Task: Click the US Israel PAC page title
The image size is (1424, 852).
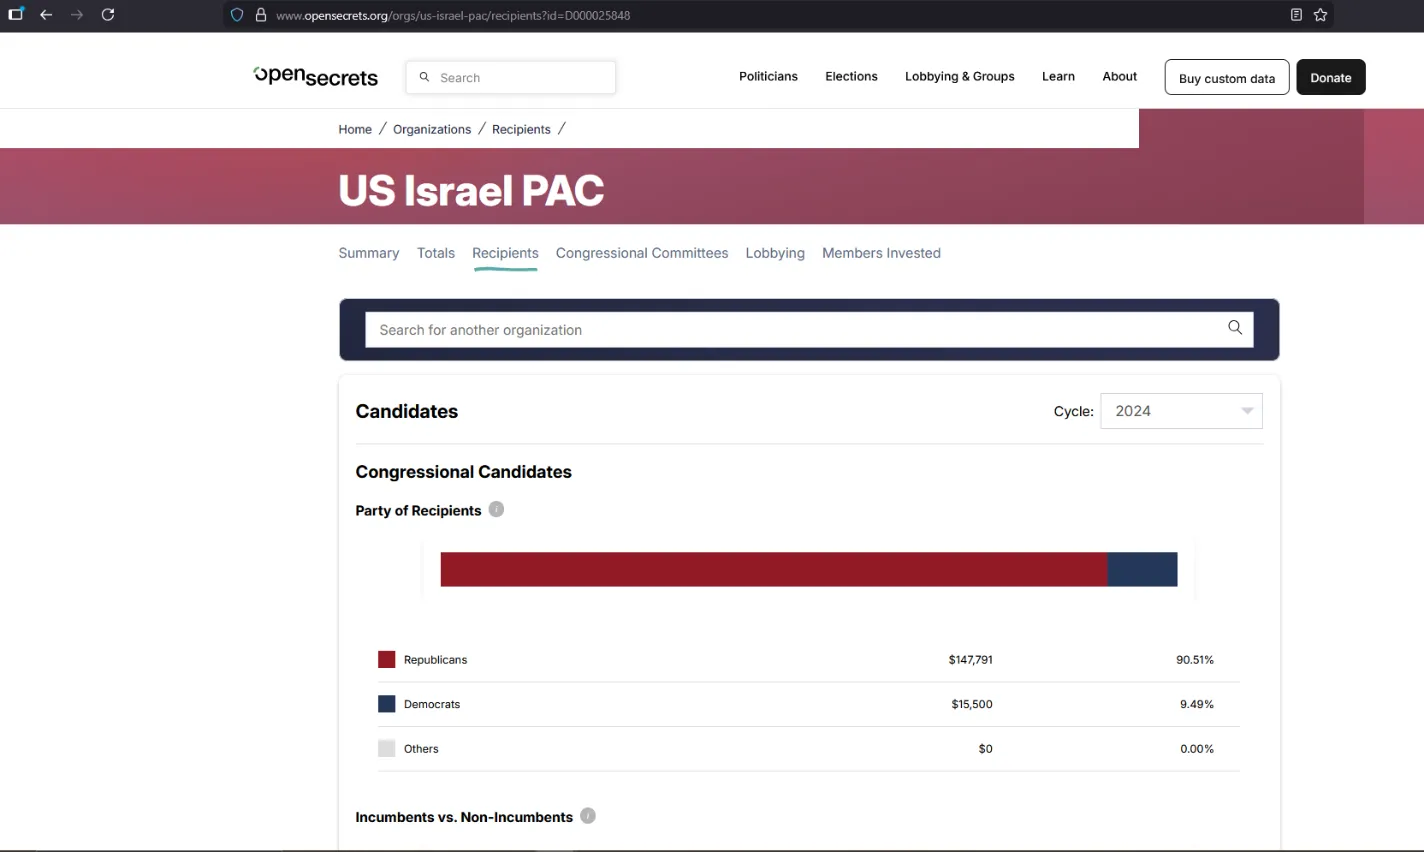Action: [471, 190]
